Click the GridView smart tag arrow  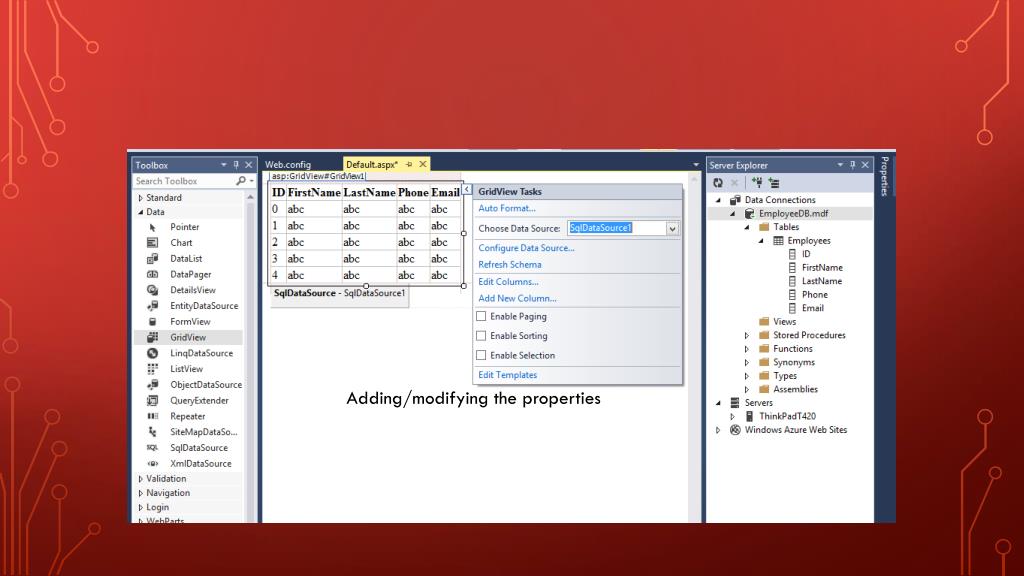click(x=467, y=189)
